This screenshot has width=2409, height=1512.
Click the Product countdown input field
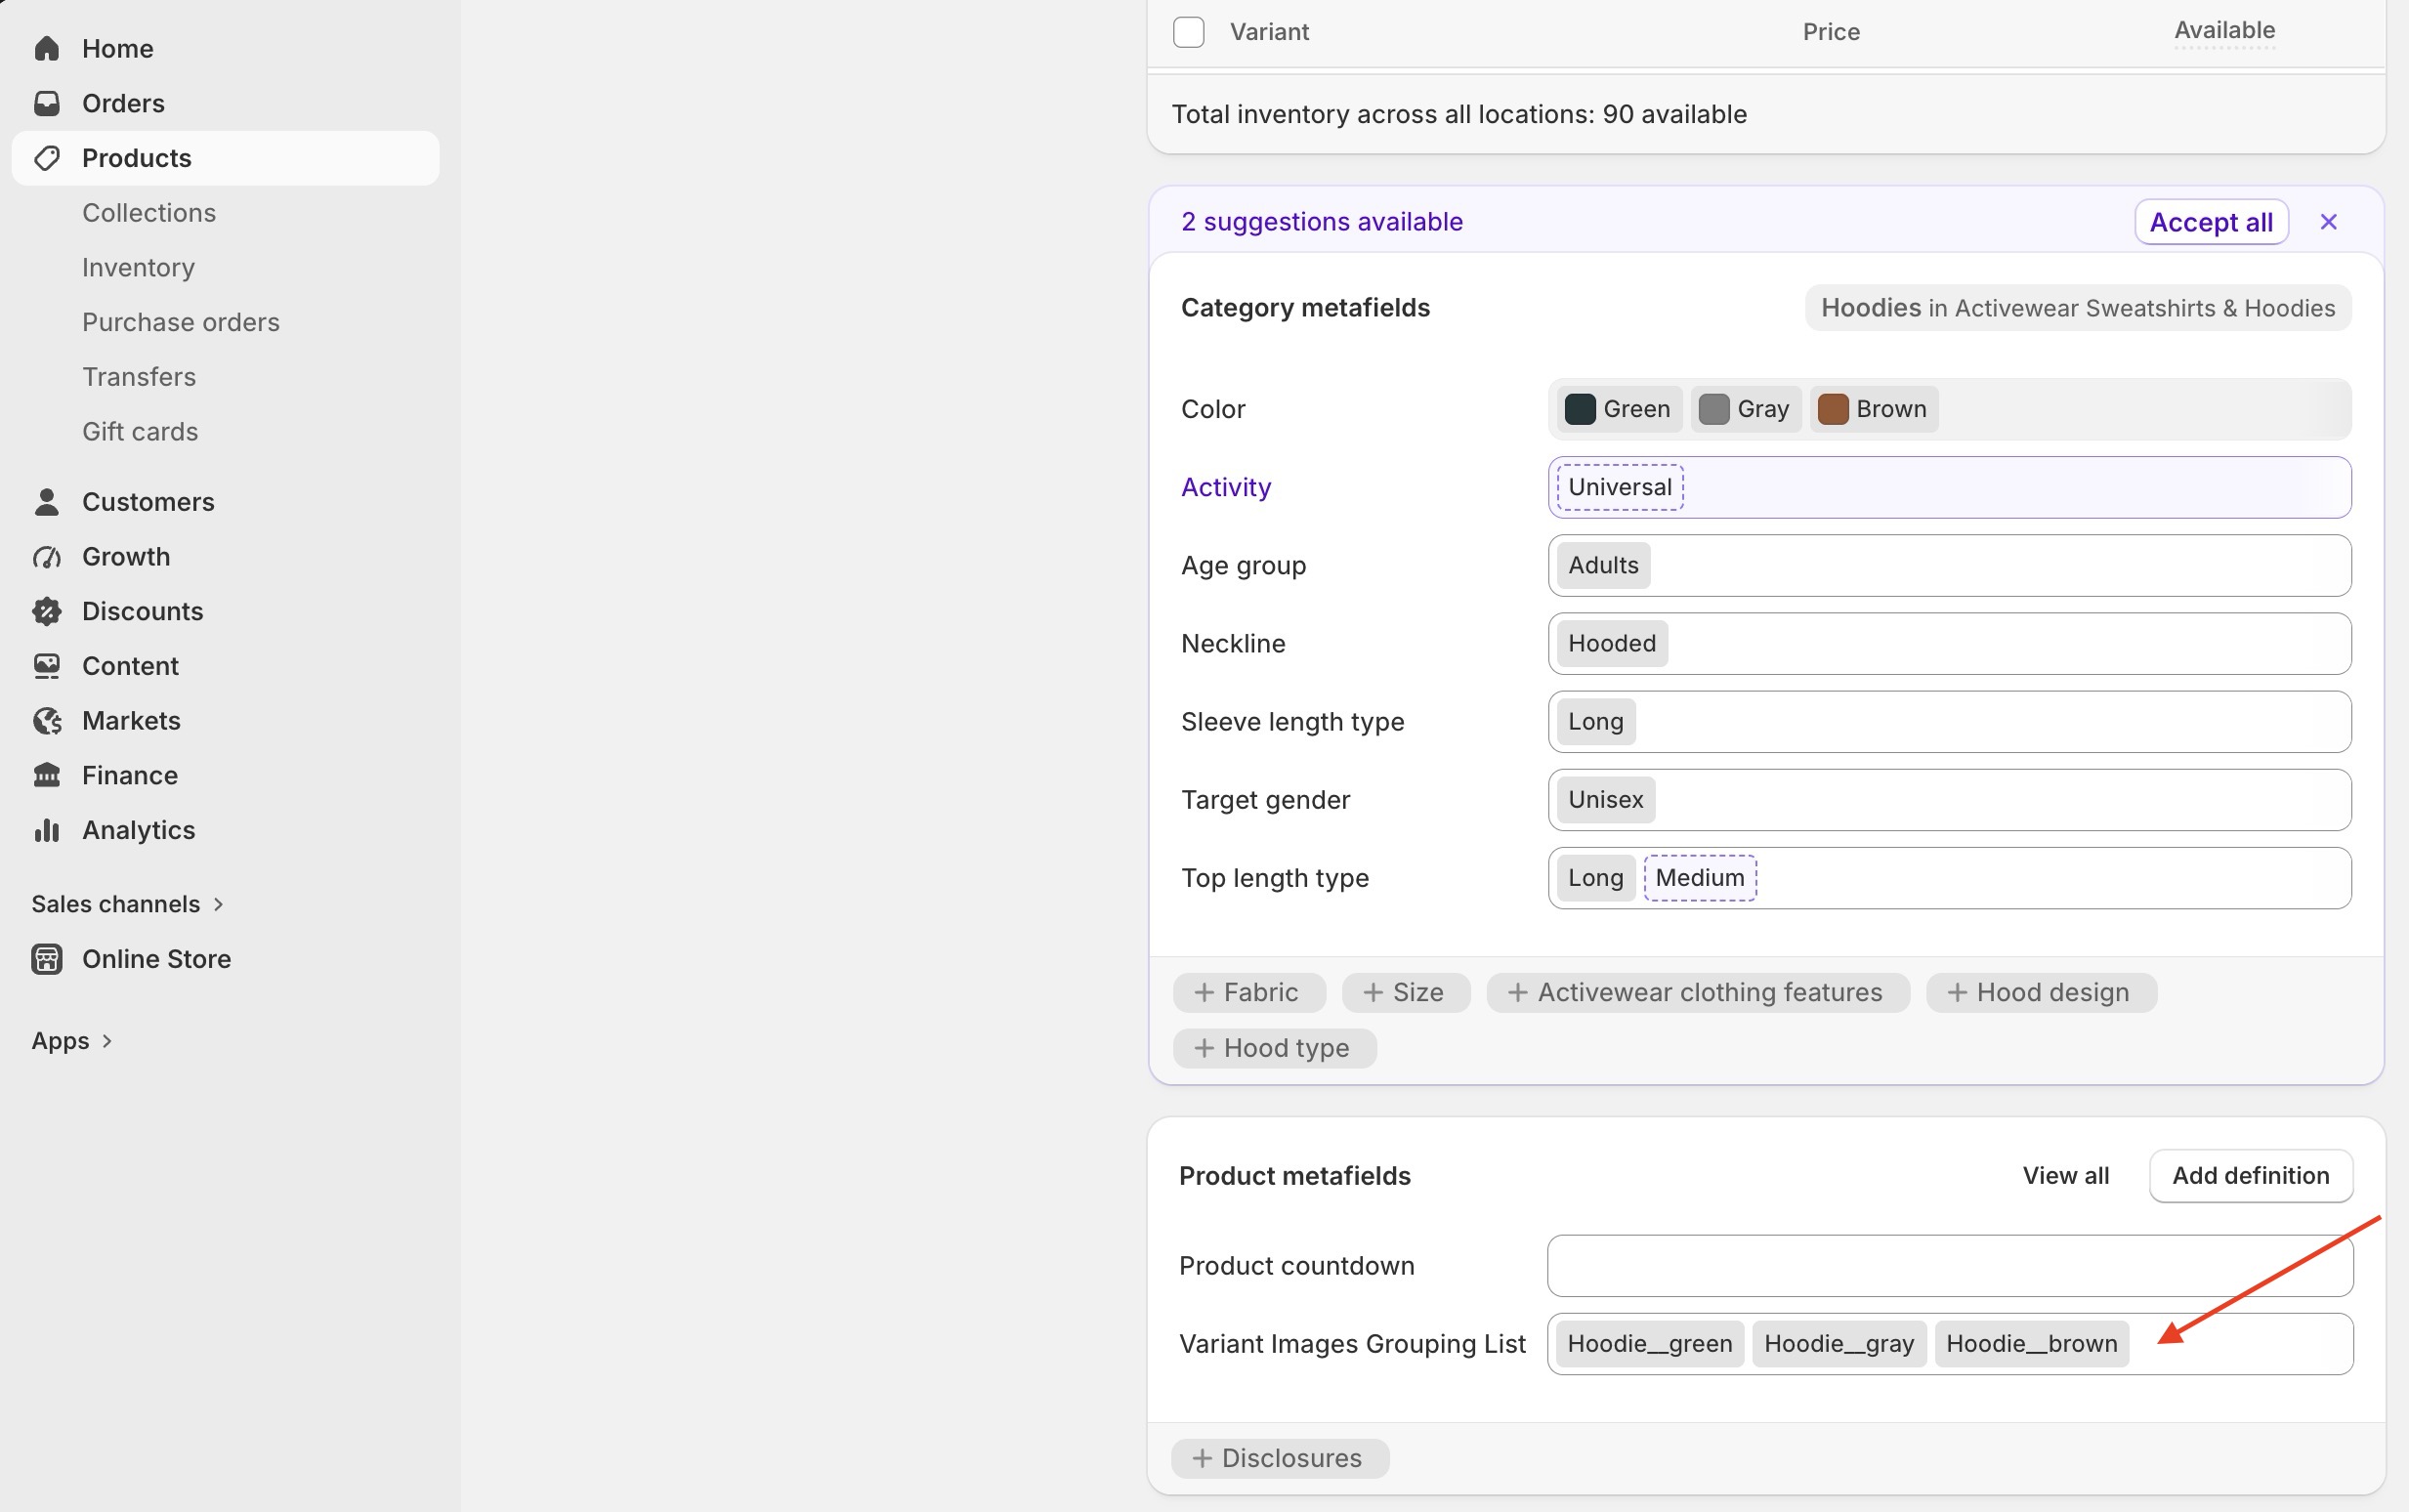pos(1949,1266)
